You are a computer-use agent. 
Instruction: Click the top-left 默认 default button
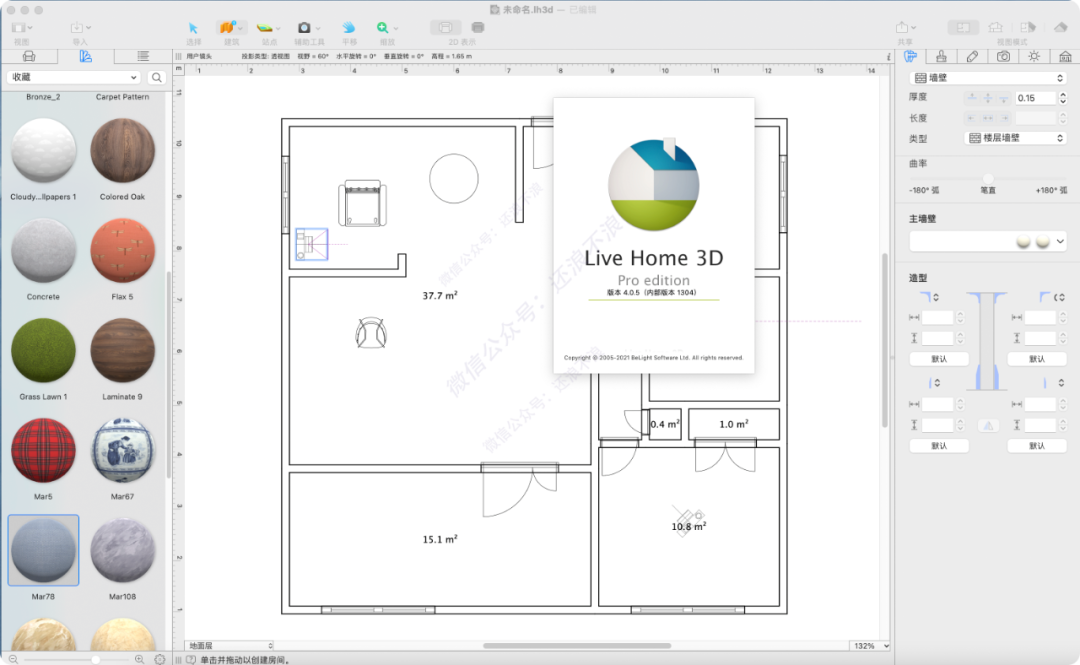(939, 359)
